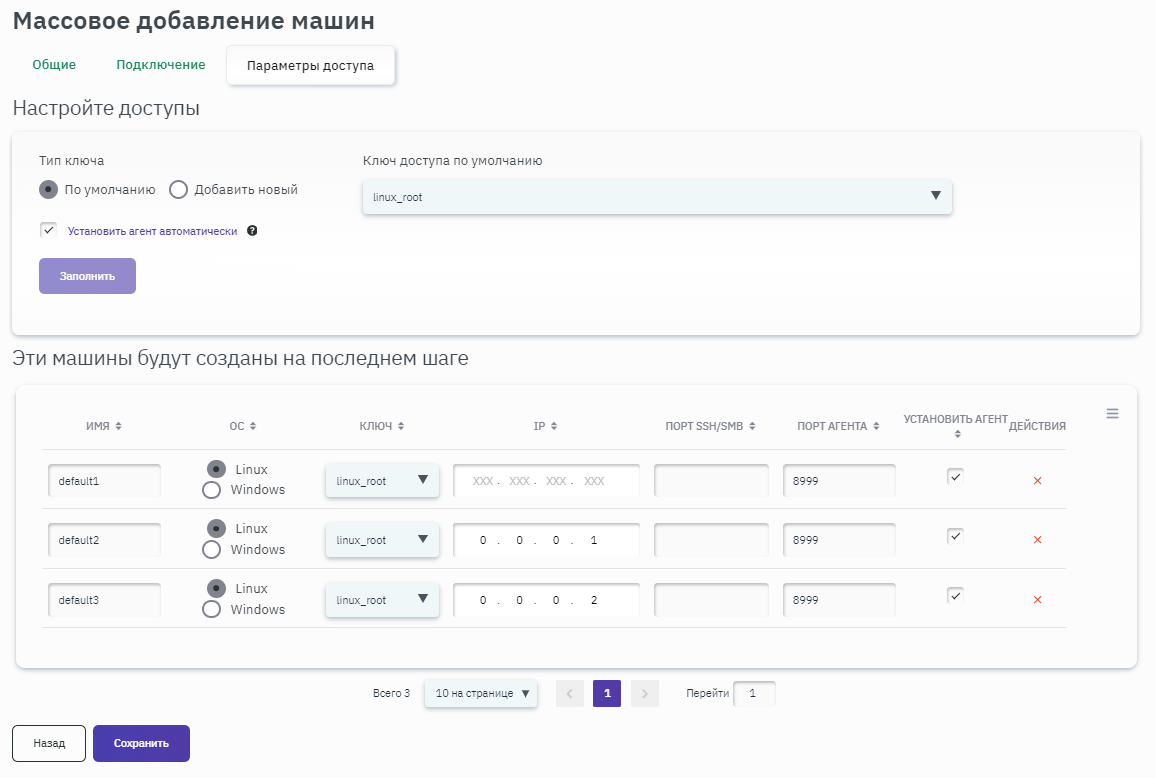Select the Добавить новый key type

click(x=179, y=190)
